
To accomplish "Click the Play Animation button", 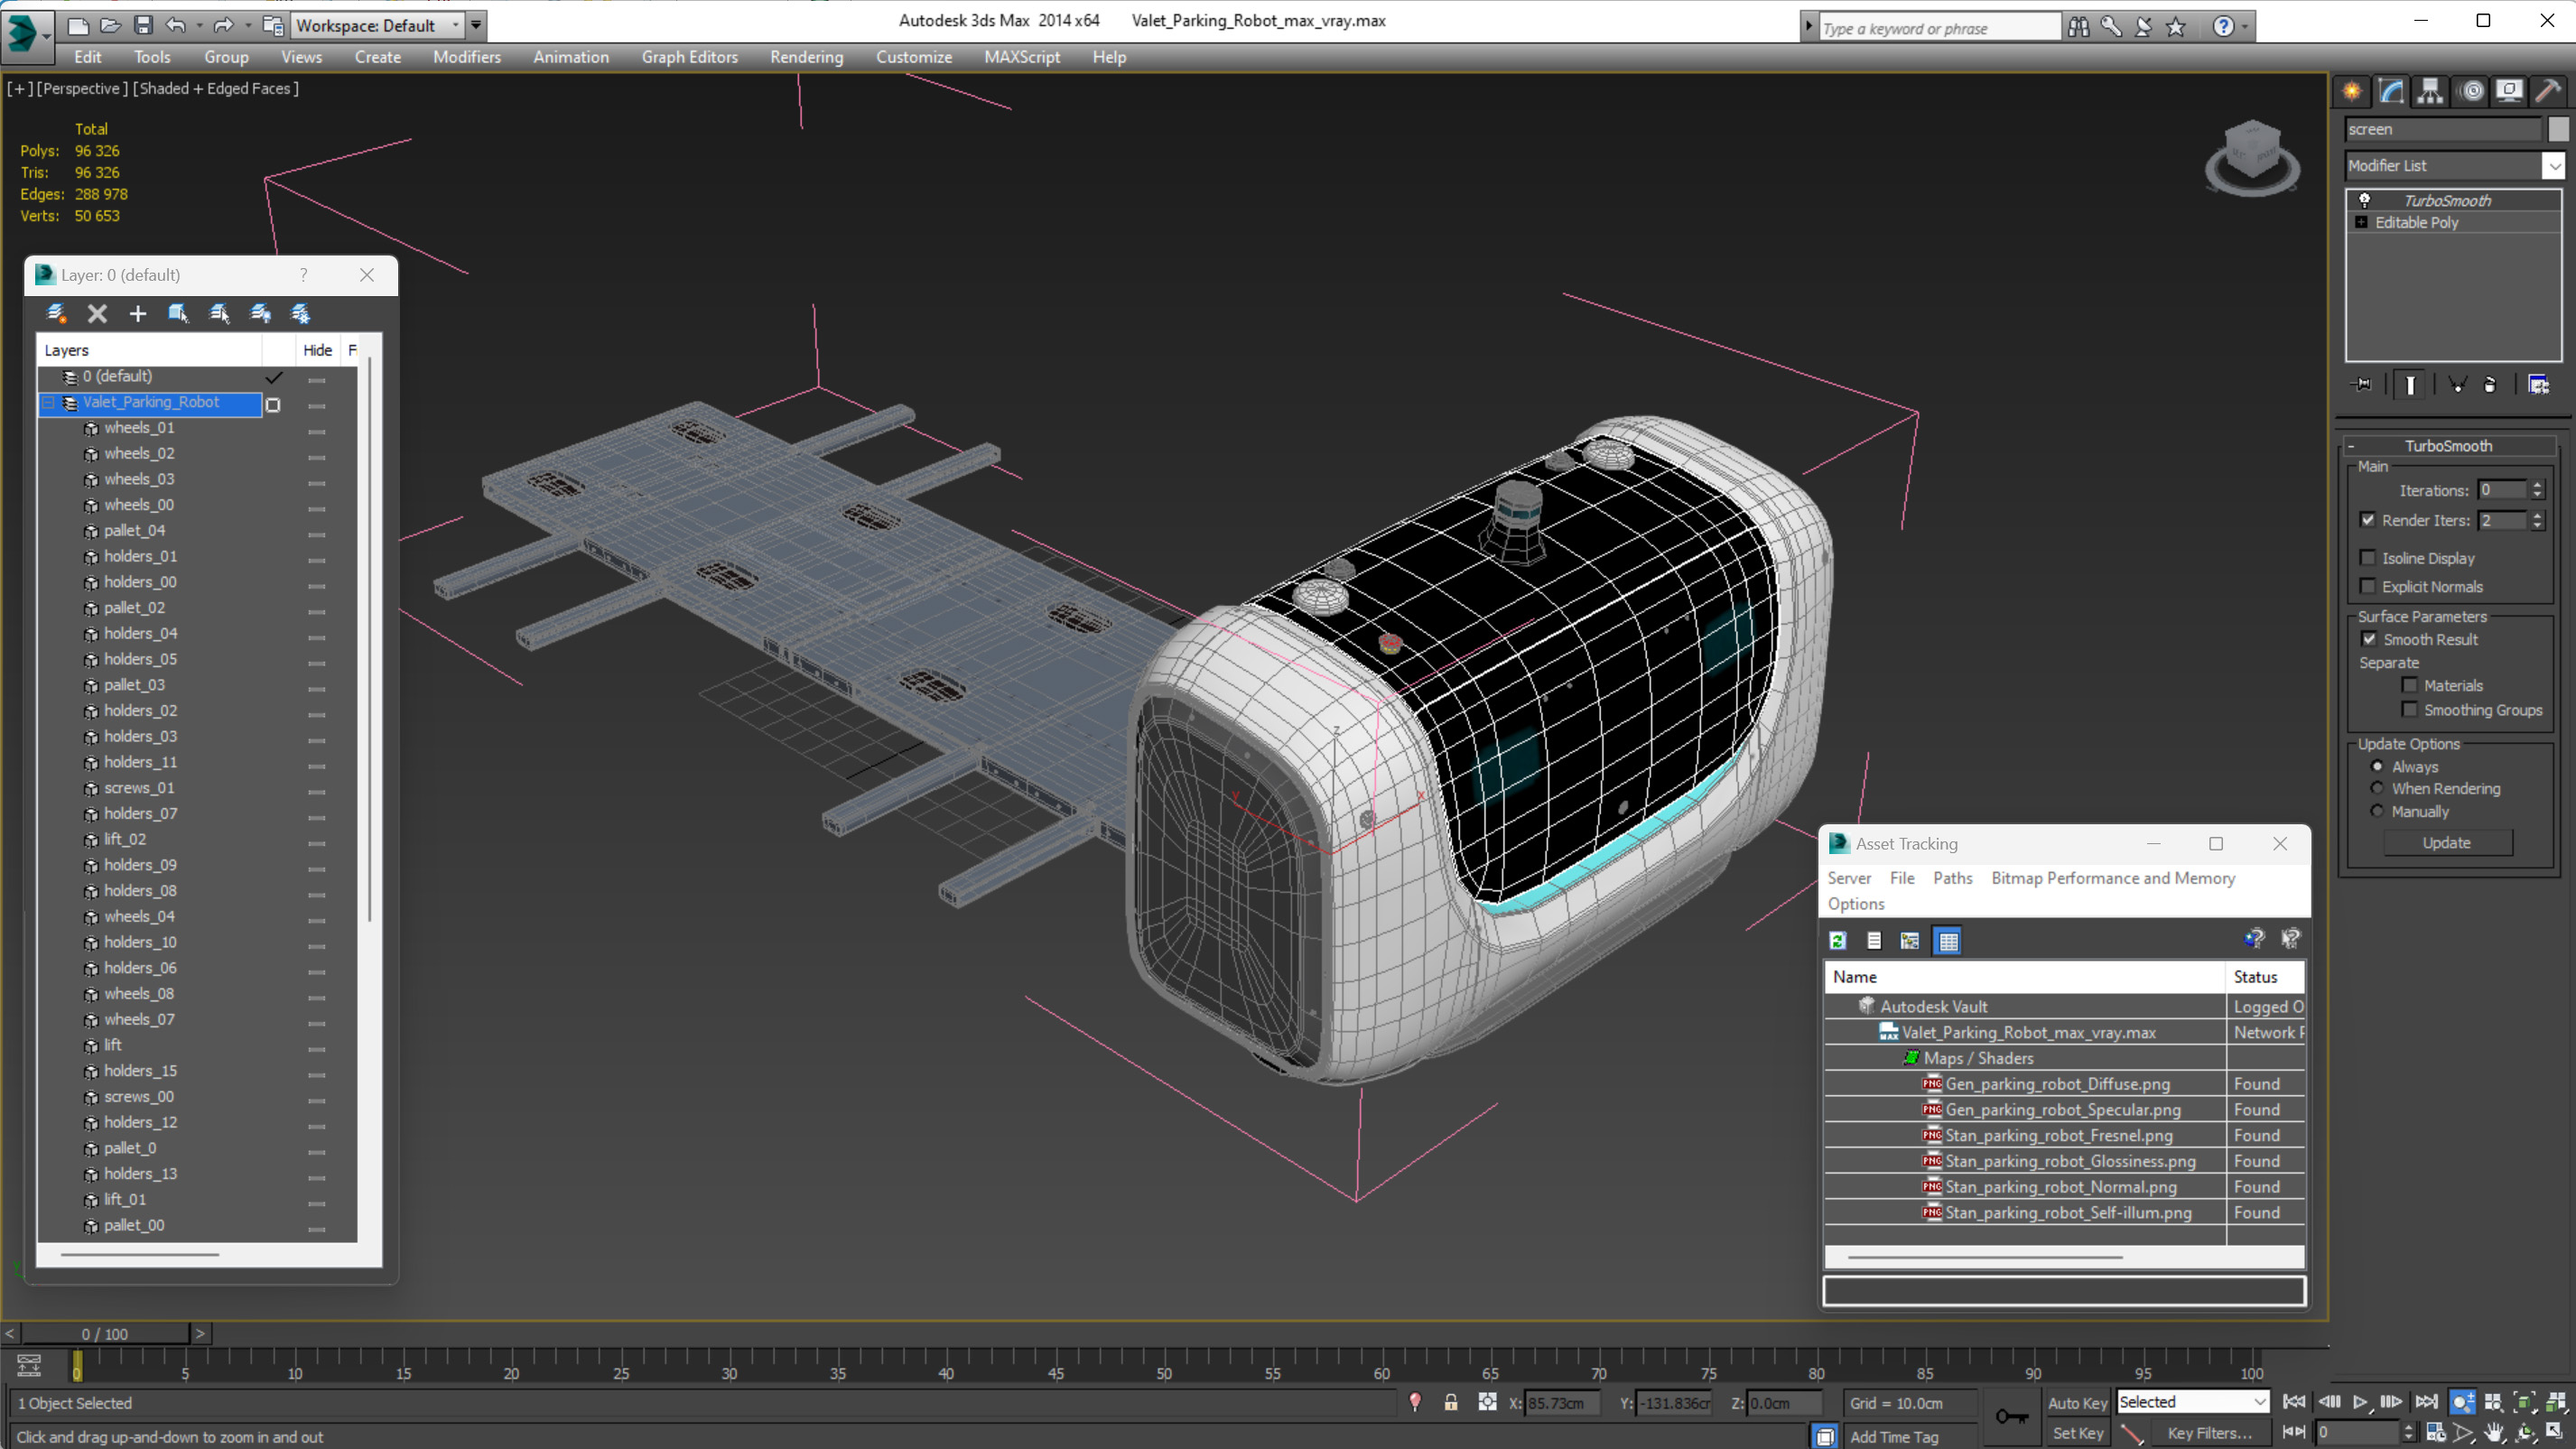I will tap(2359, 1402).
